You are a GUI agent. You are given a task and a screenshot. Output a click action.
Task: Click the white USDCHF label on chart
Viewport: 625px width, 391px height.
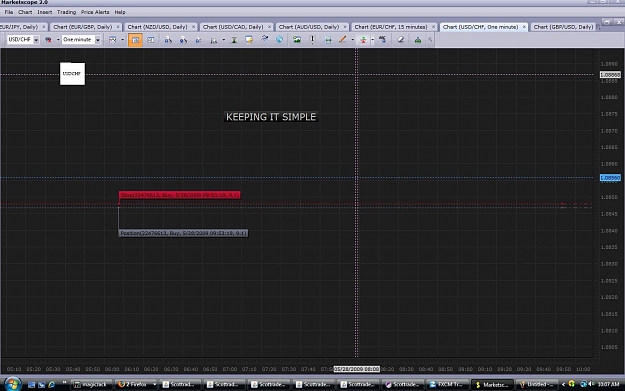[x=72, y=74]
